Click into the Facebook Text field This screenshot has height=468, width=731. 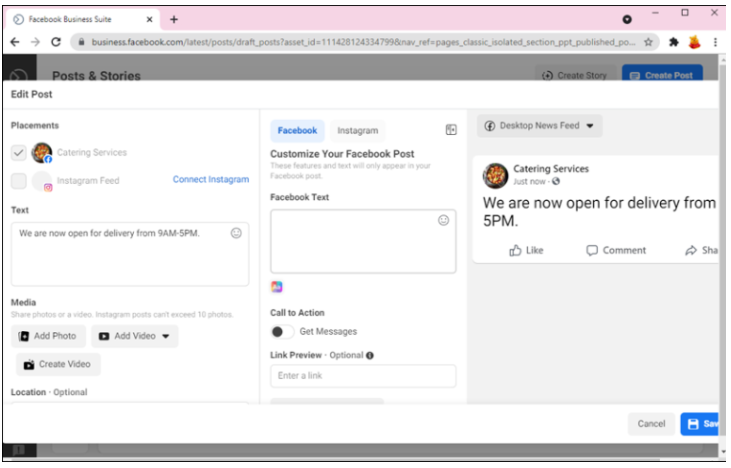[363, 241]
